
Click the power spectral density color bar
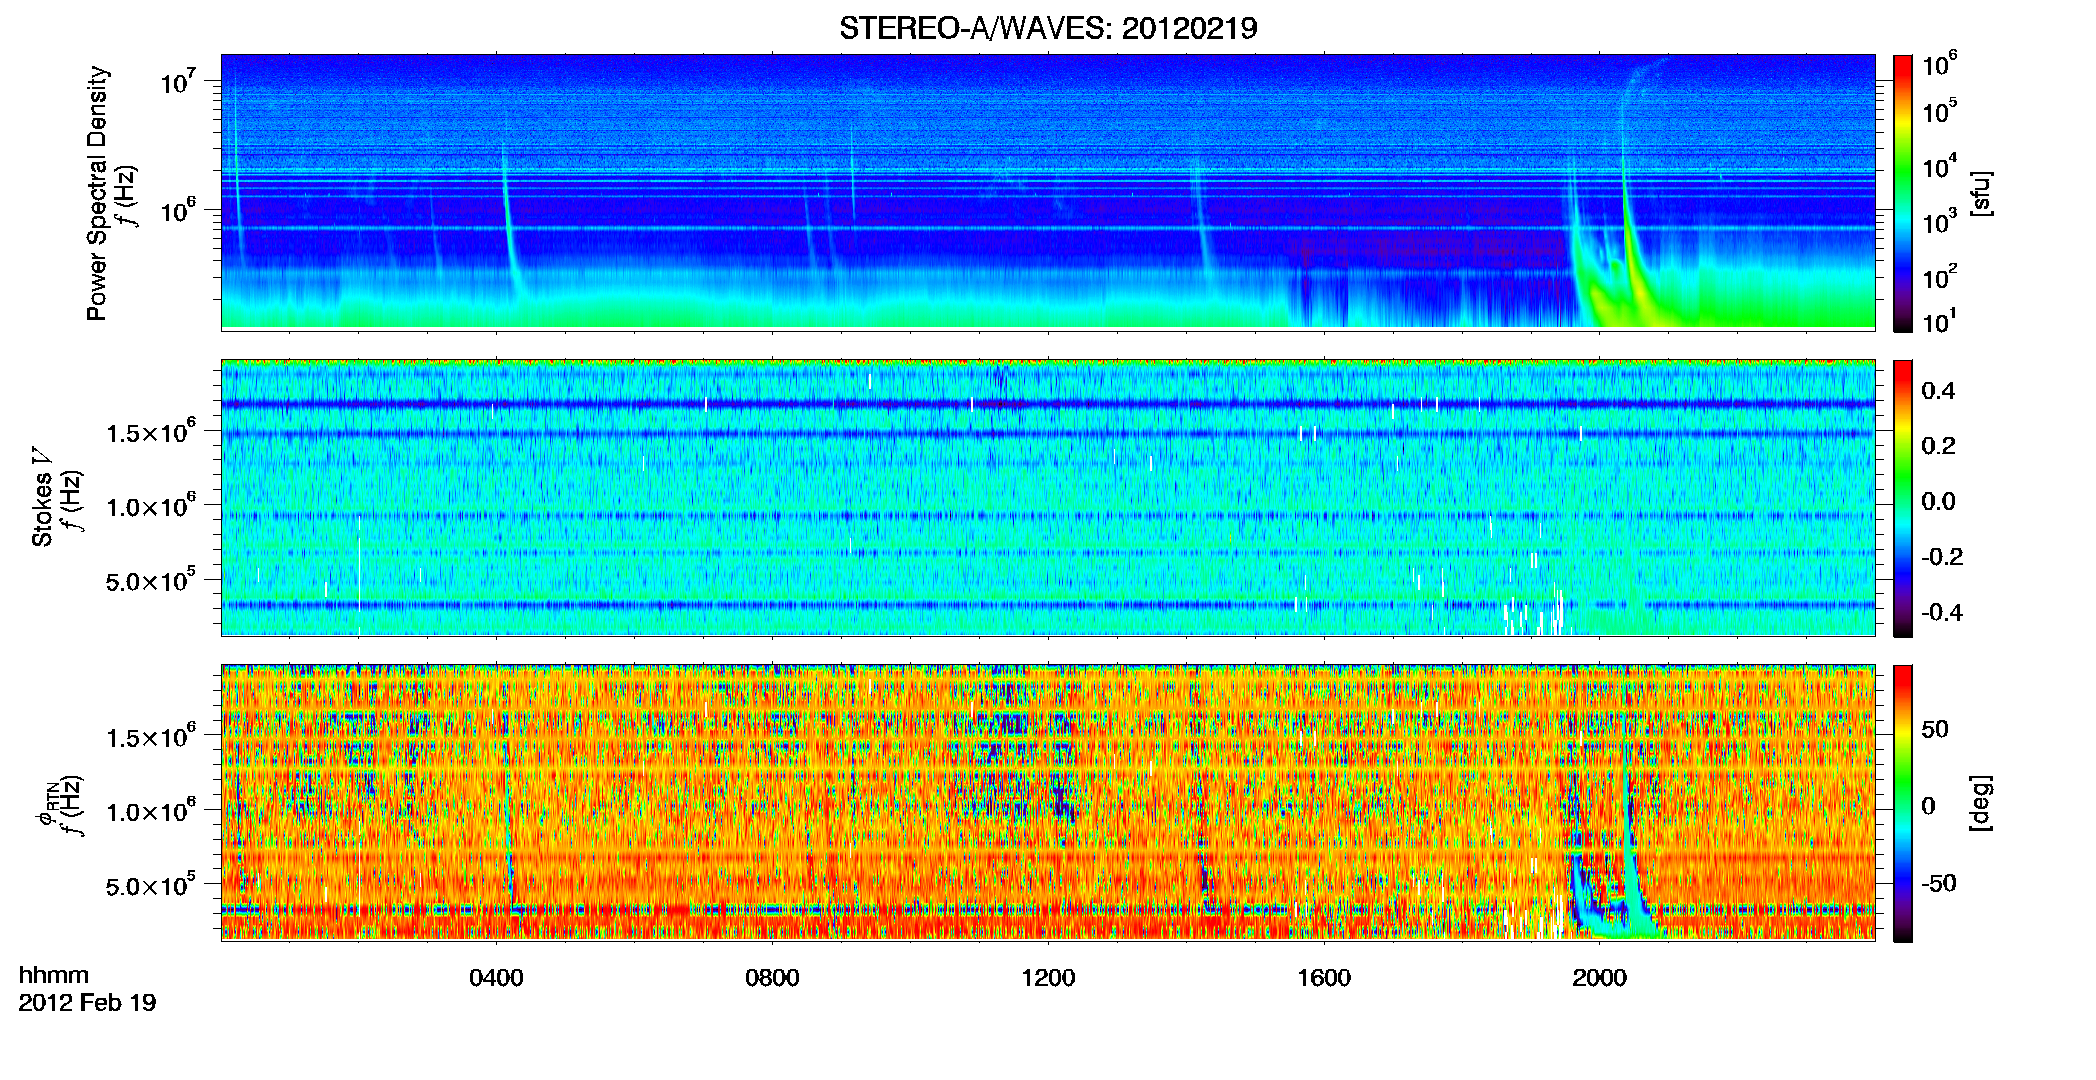click(x=1903, y=193)
